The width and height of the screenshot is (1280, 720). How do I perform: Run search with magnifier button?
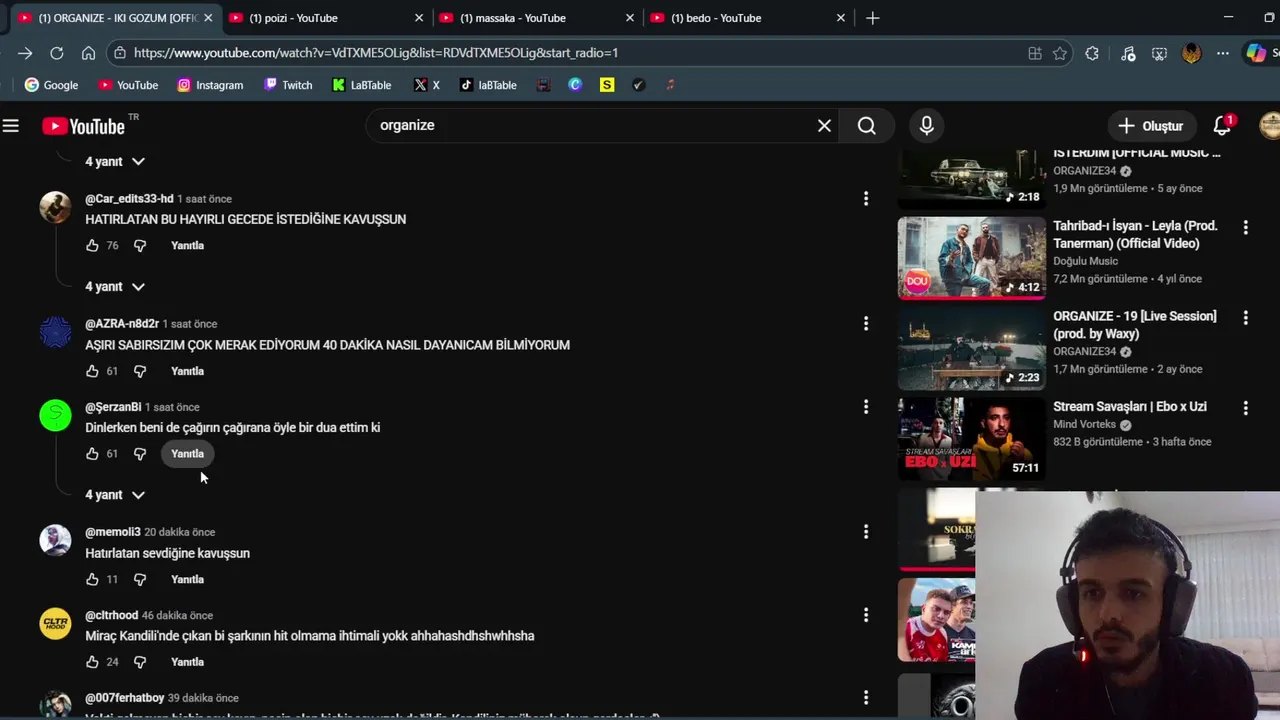(x=867, y=126)
